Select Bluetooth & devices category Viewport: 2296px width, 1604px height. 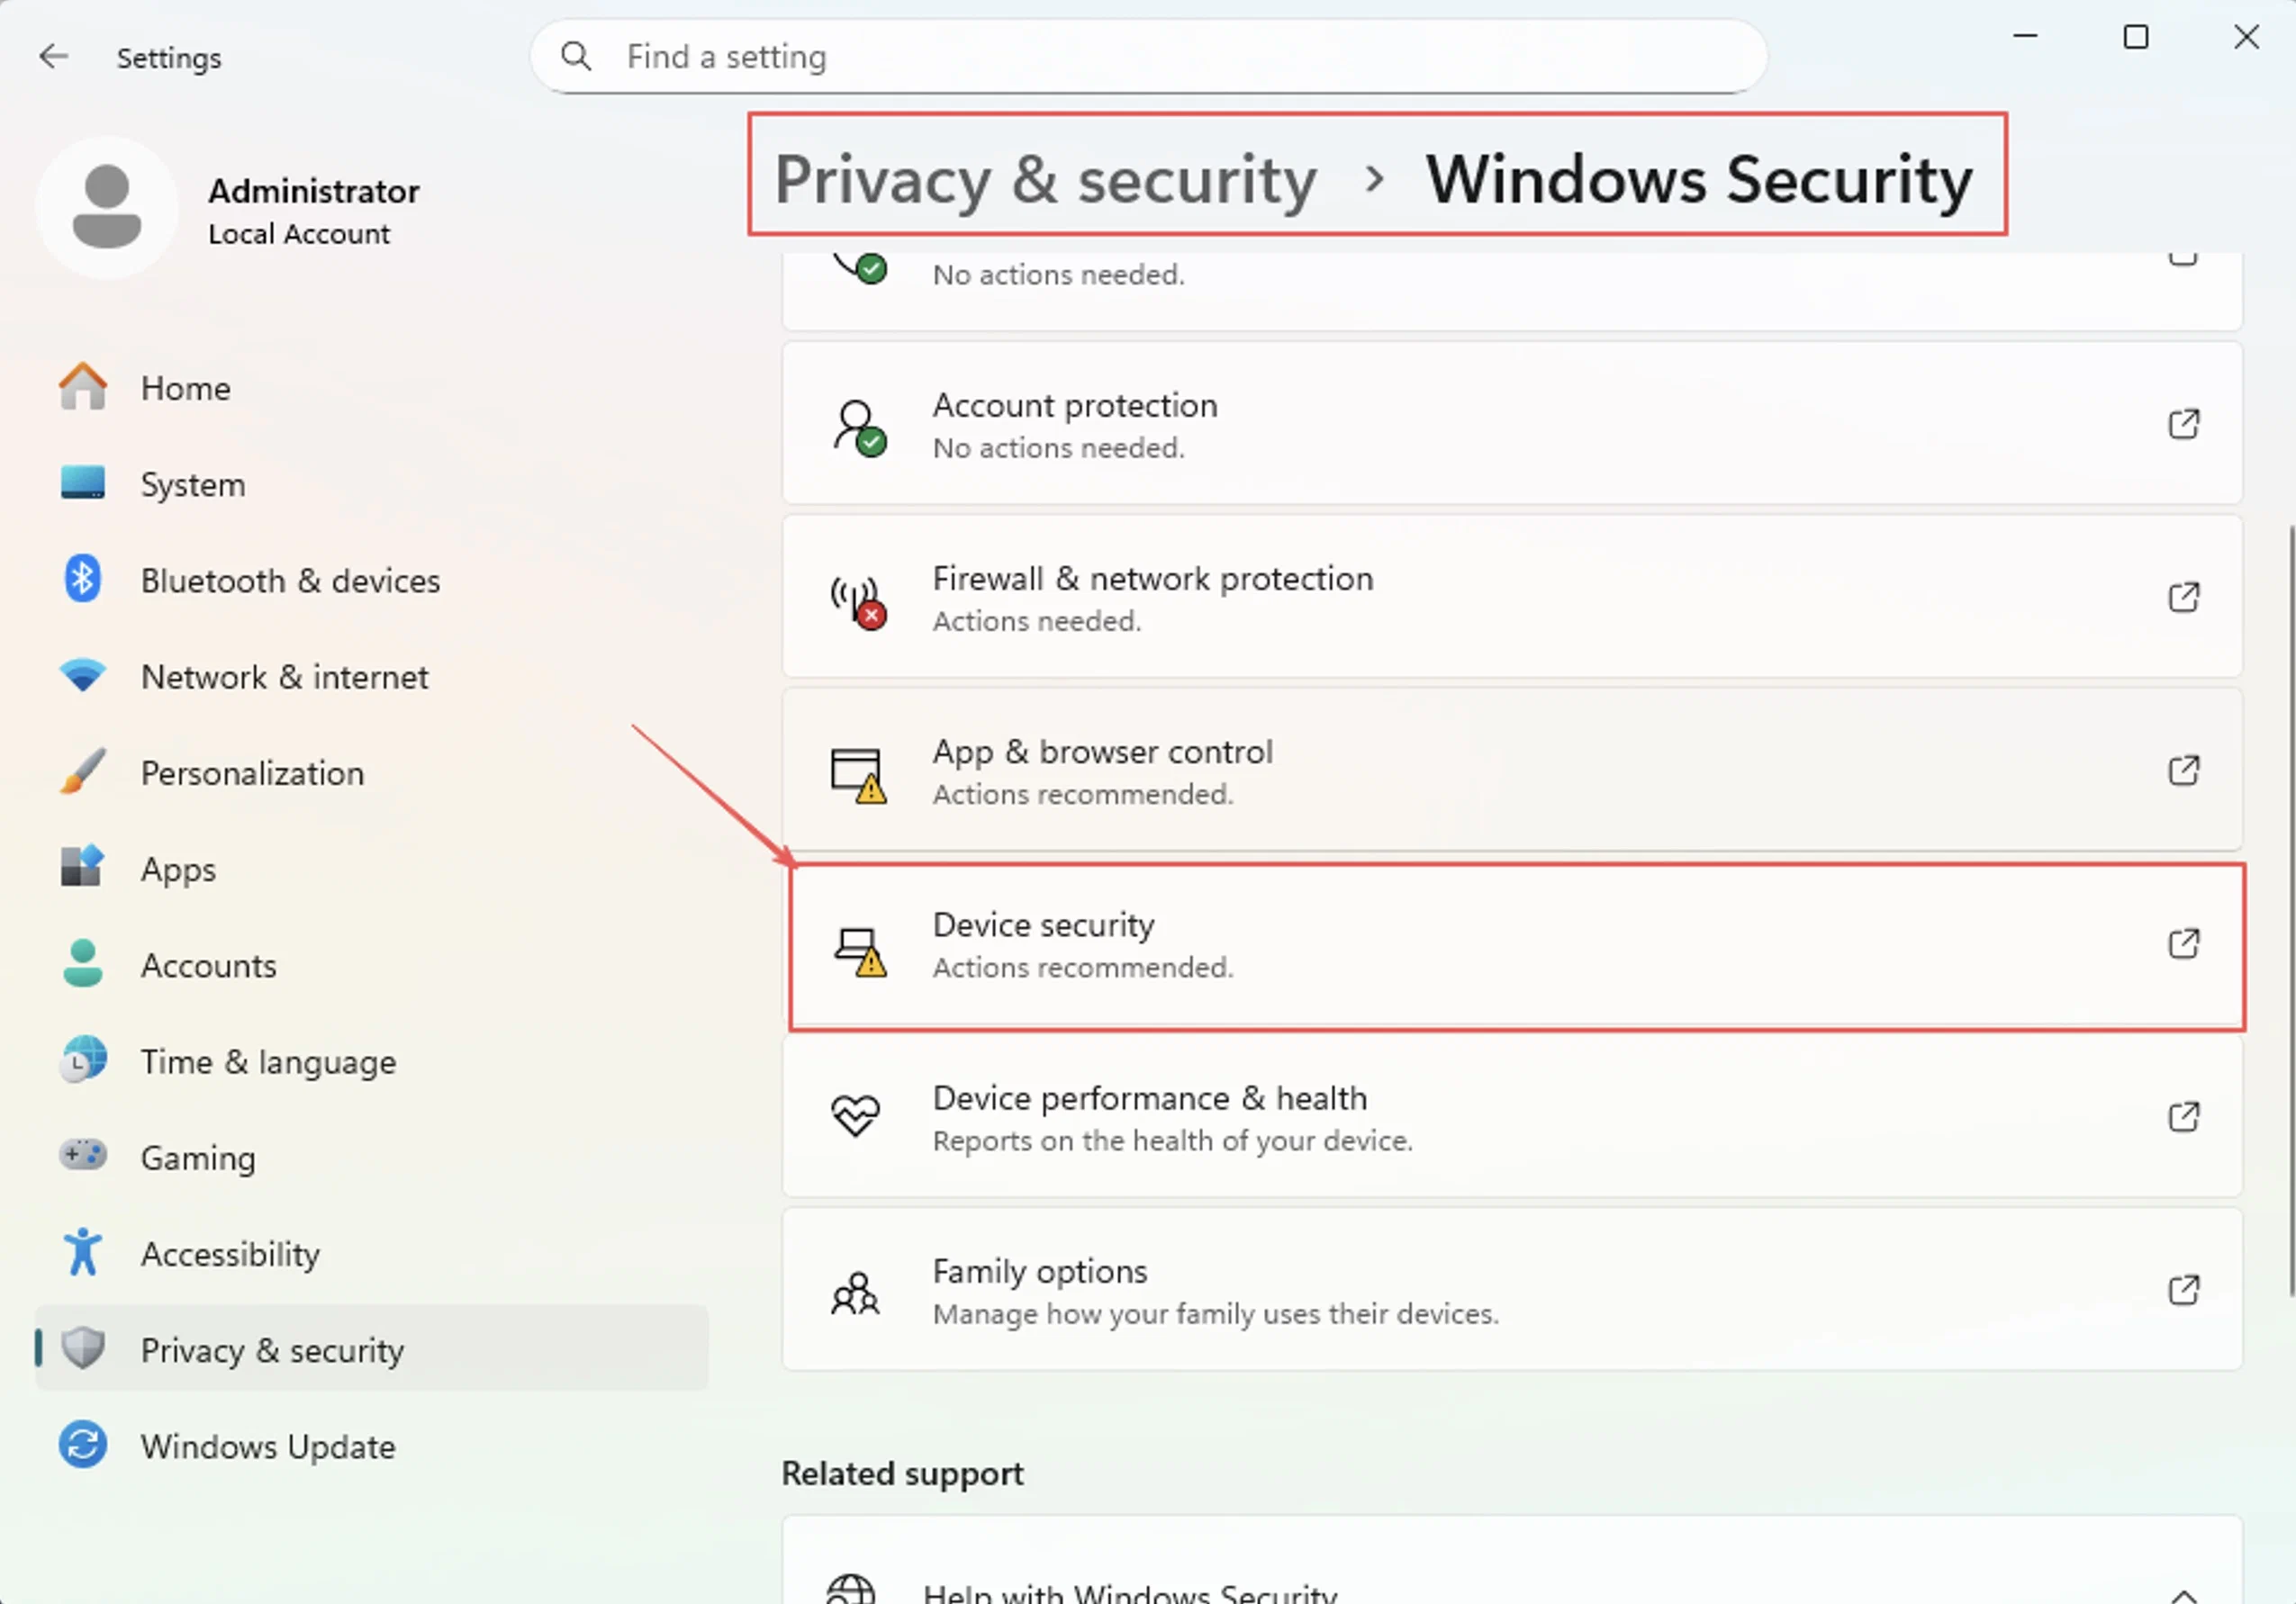point(371,579)
